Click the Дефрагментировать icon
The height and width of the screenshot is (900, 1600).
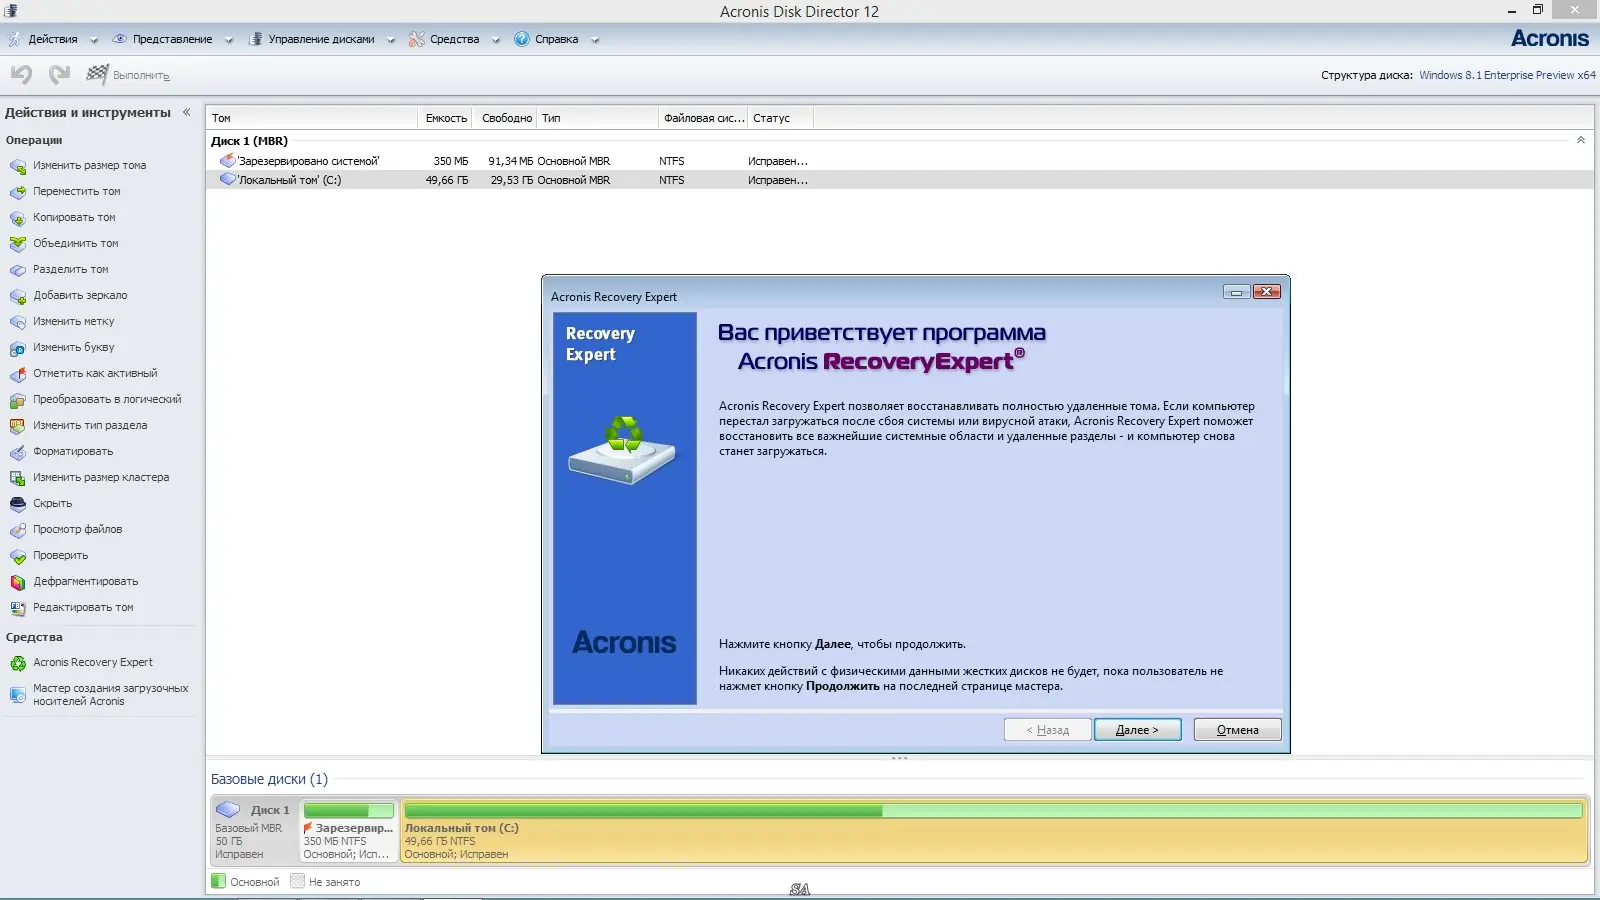coord(18,582)
